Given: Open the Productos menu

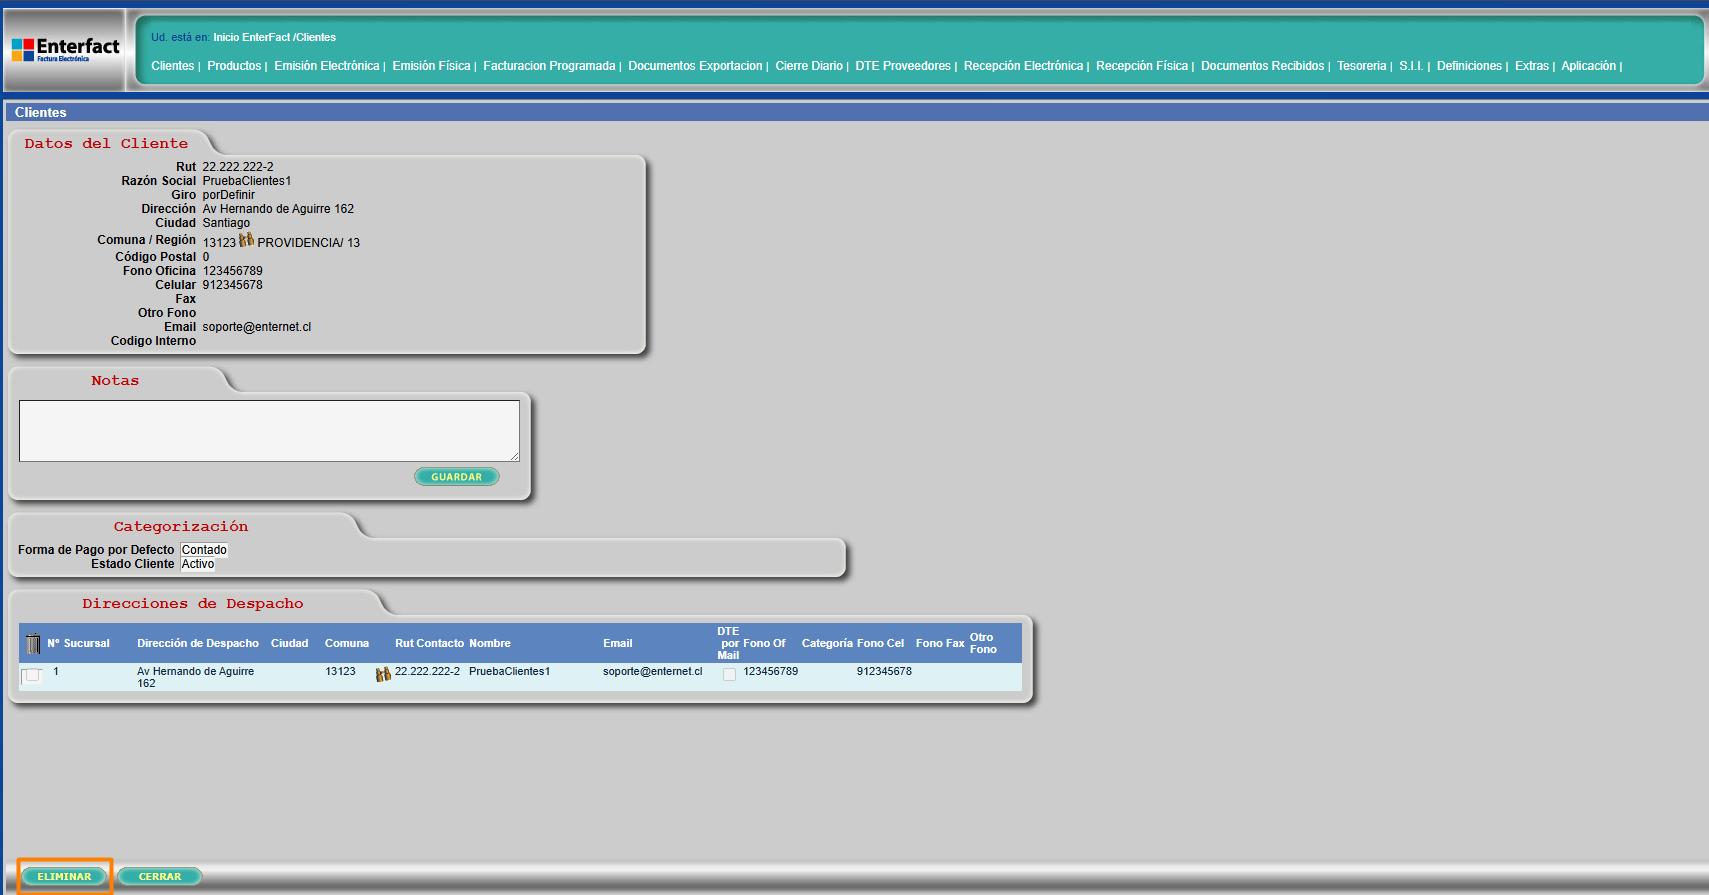Looking at the screenshot, I should (234, 66).
